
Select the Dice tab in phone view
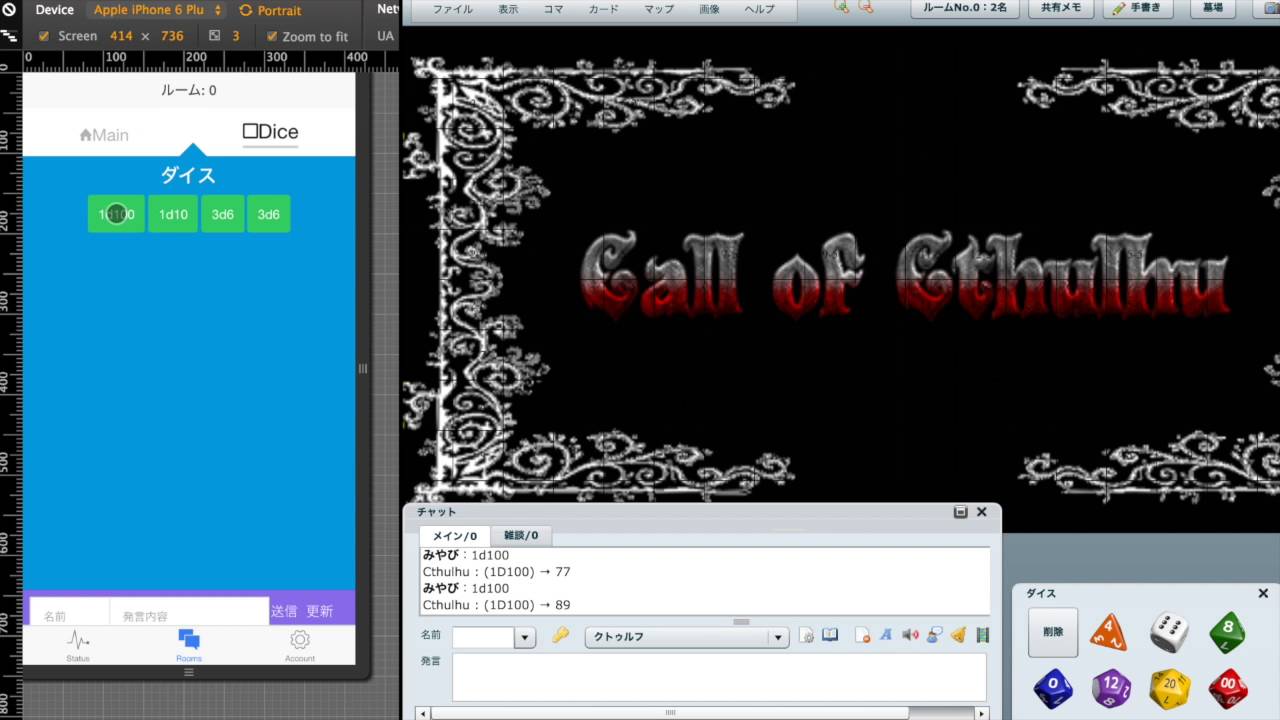pyautogui.click(x=270, y=132)
